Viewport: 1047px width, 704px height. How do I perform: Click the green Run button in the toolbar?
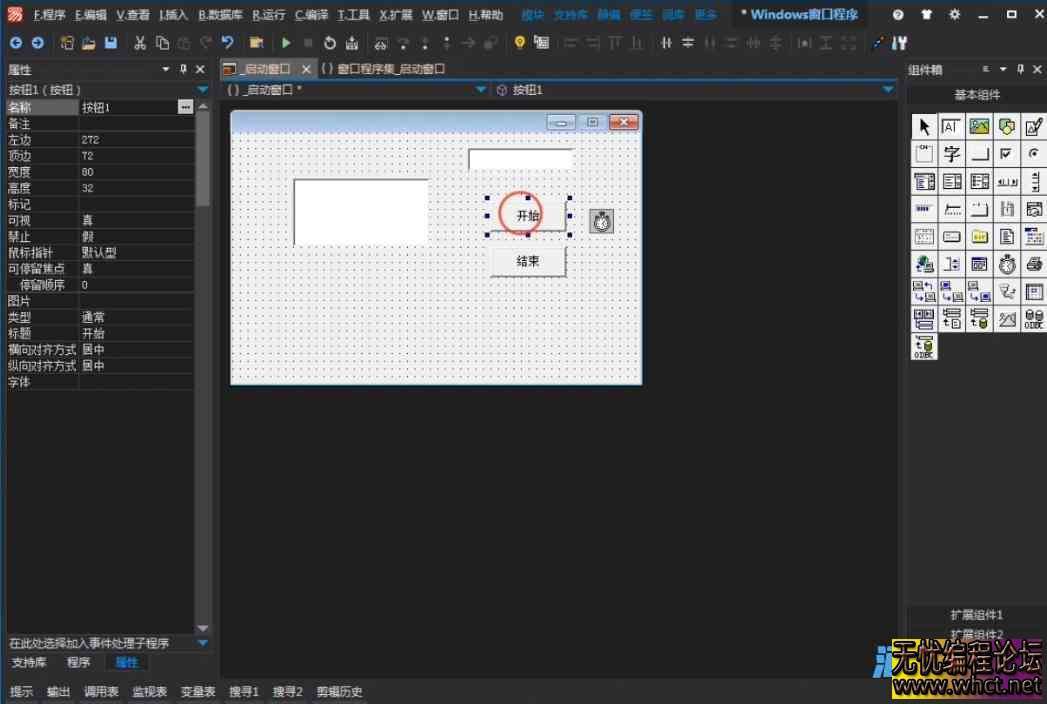[286, 43]
